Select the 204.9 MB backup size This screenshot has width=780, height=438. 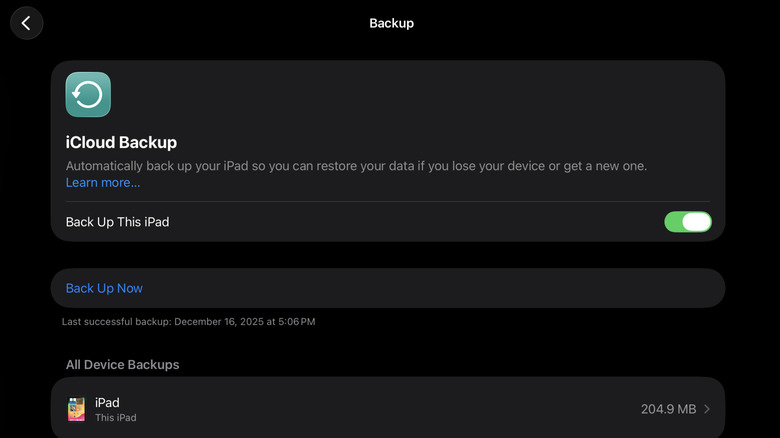click(668, 409)
